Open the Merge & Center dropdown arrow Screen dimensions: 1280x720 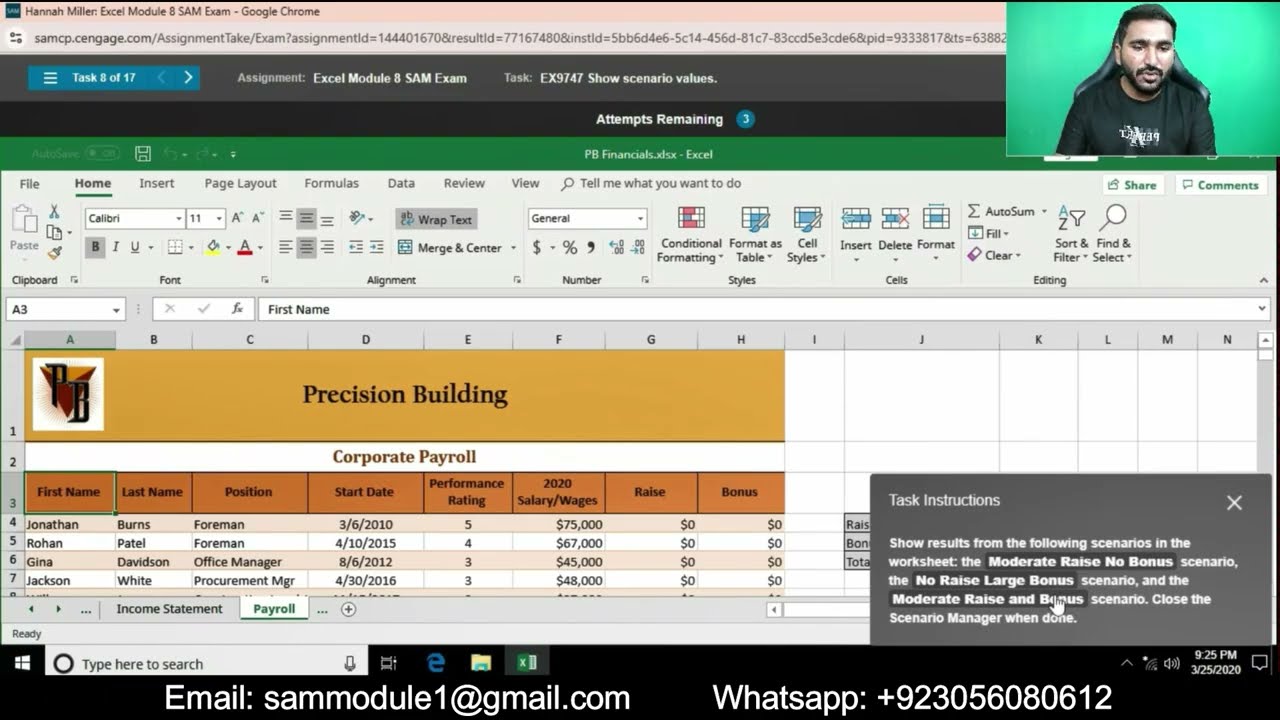(x=514, y=247)
